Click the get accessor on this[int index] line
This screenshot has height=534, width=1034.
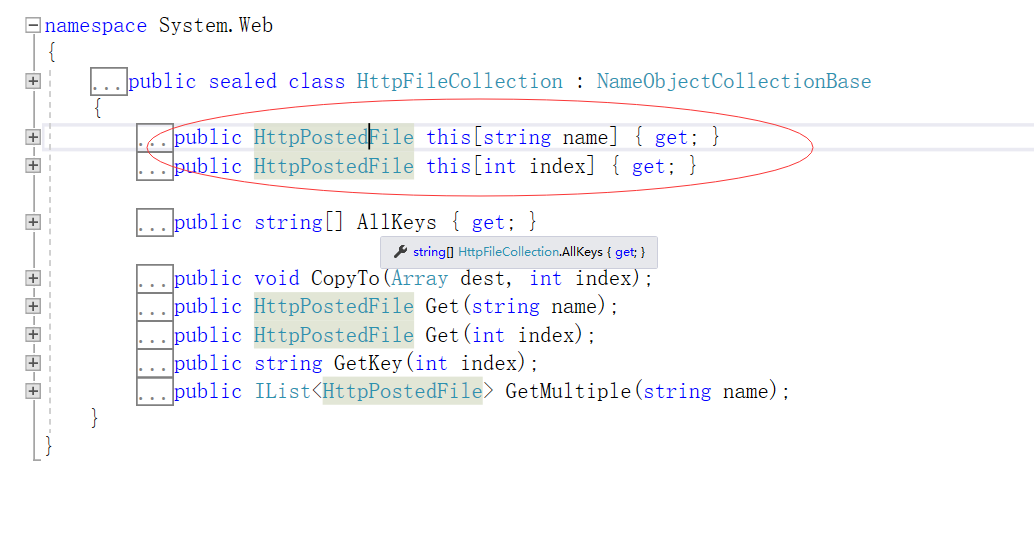click(648, 165)
